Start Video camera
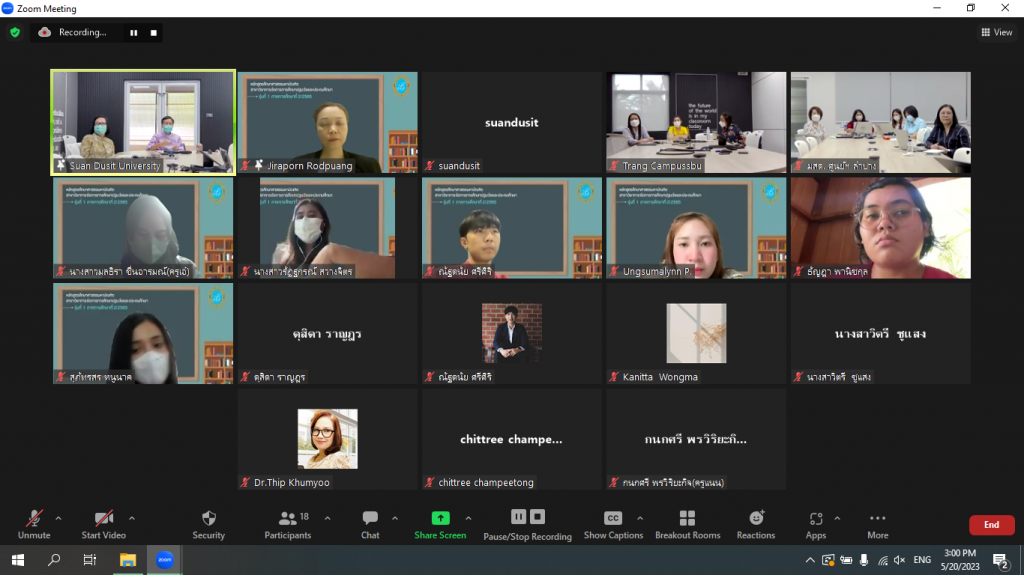The width and height of the screenshot is (1024, 575). point(103,523)
